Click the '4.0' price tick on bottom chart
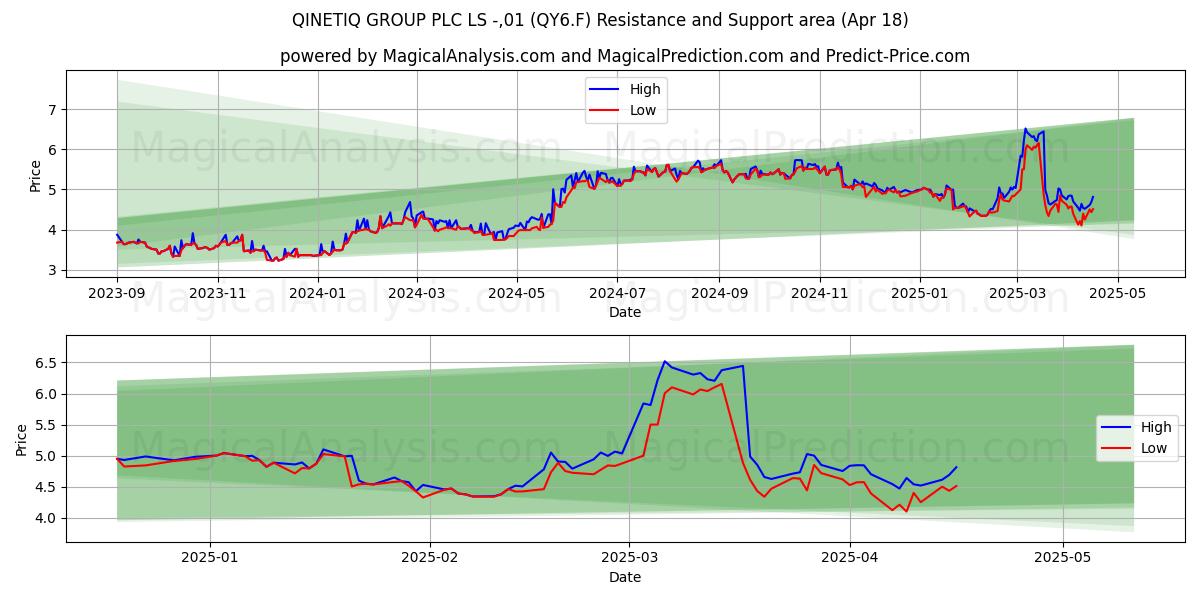This screenshot has height=600, width=1200. pyautogui.click(x=47, y=518)
